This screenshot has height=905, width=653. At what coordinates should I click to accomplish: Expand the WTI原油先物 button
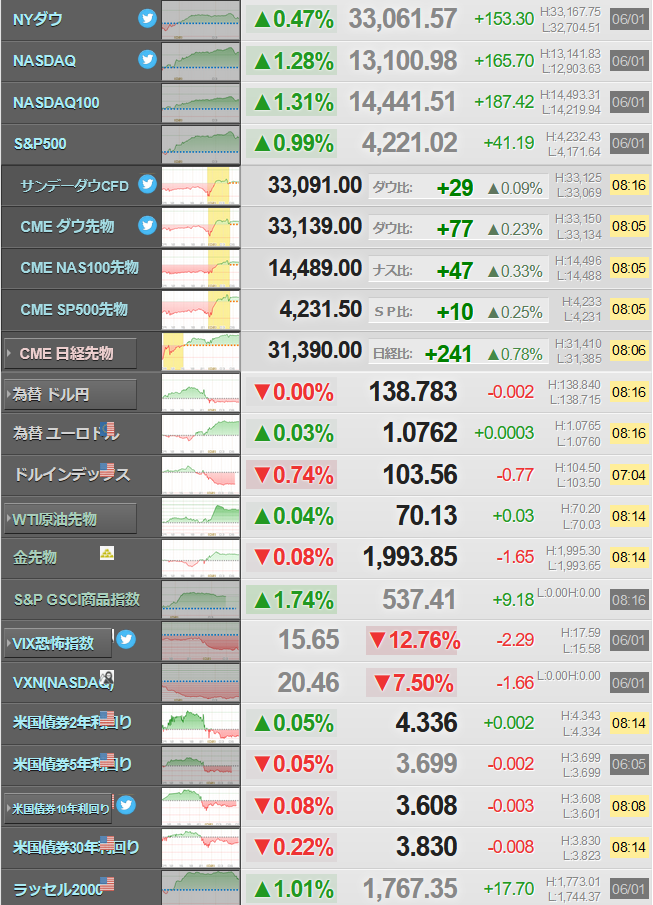70,519
